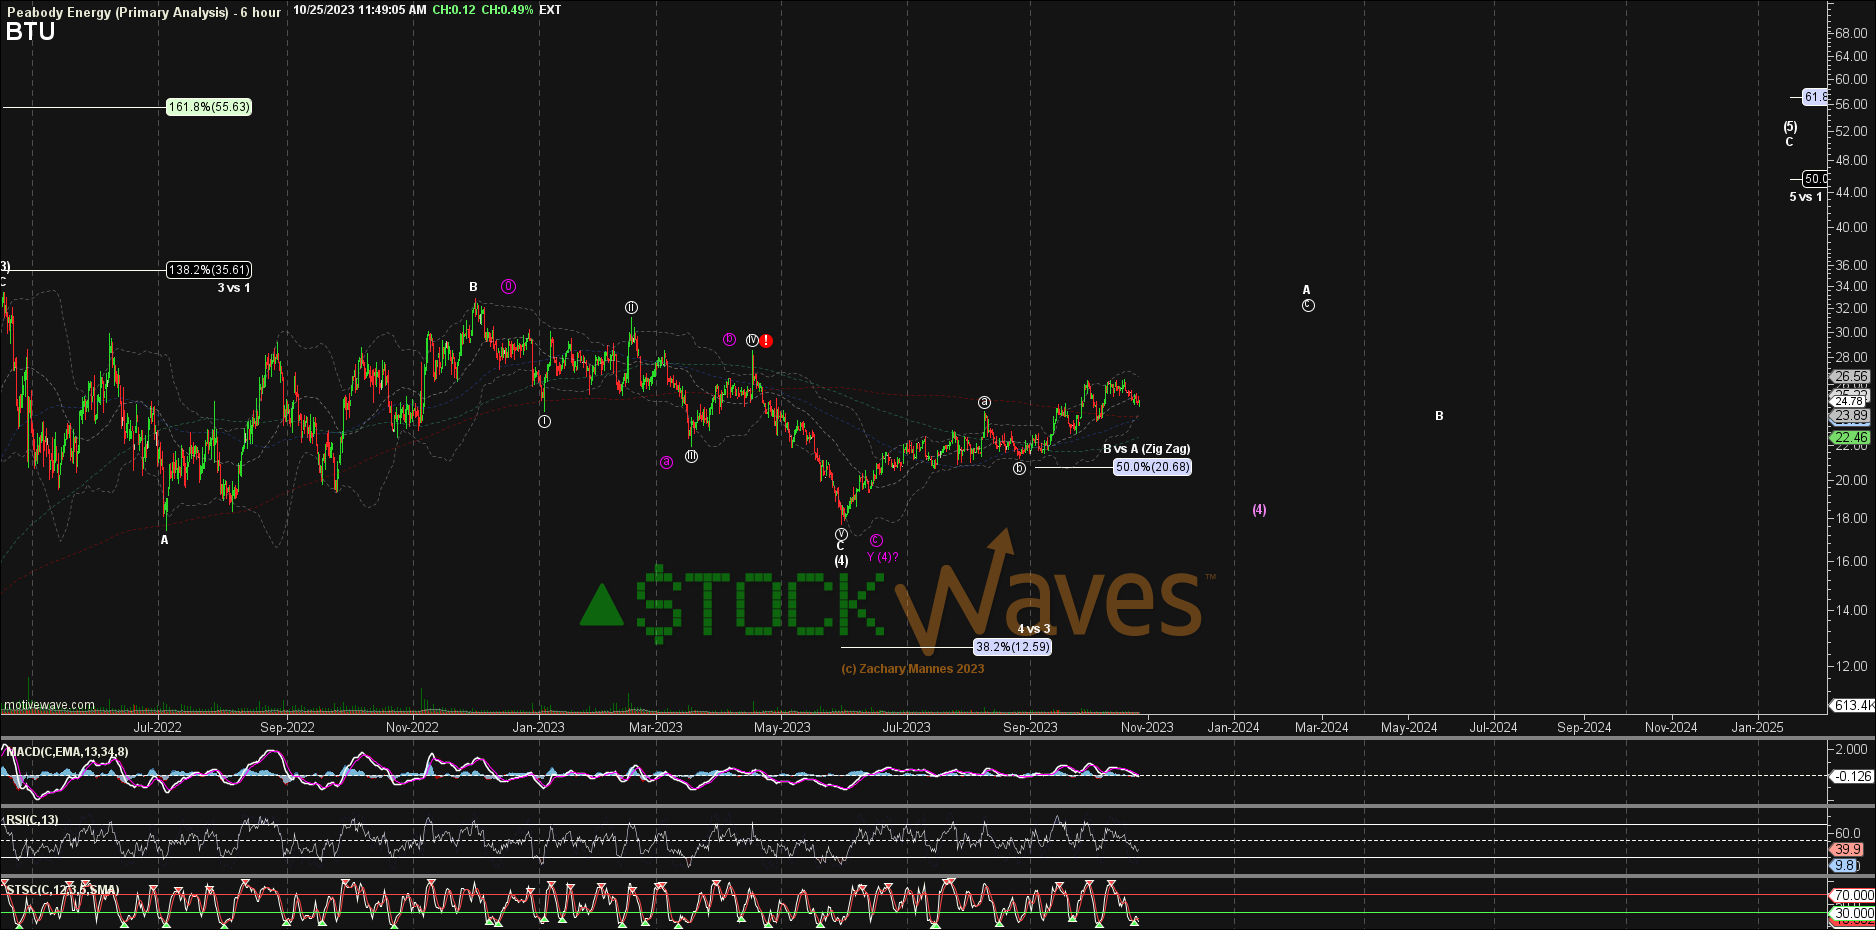Screen dimensions: 1876x930
Task: Click the 5 vs 1 annotation
Action: (x=1805, y=197)
